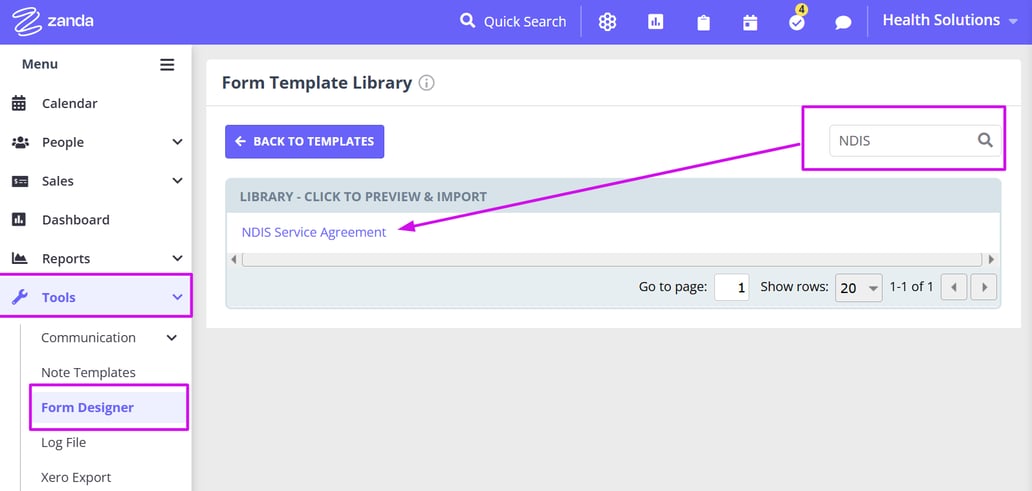Viewport: 1032px width, 491px height.
Task: Click the Back to Templates button
Action: [x=304, y=141]
